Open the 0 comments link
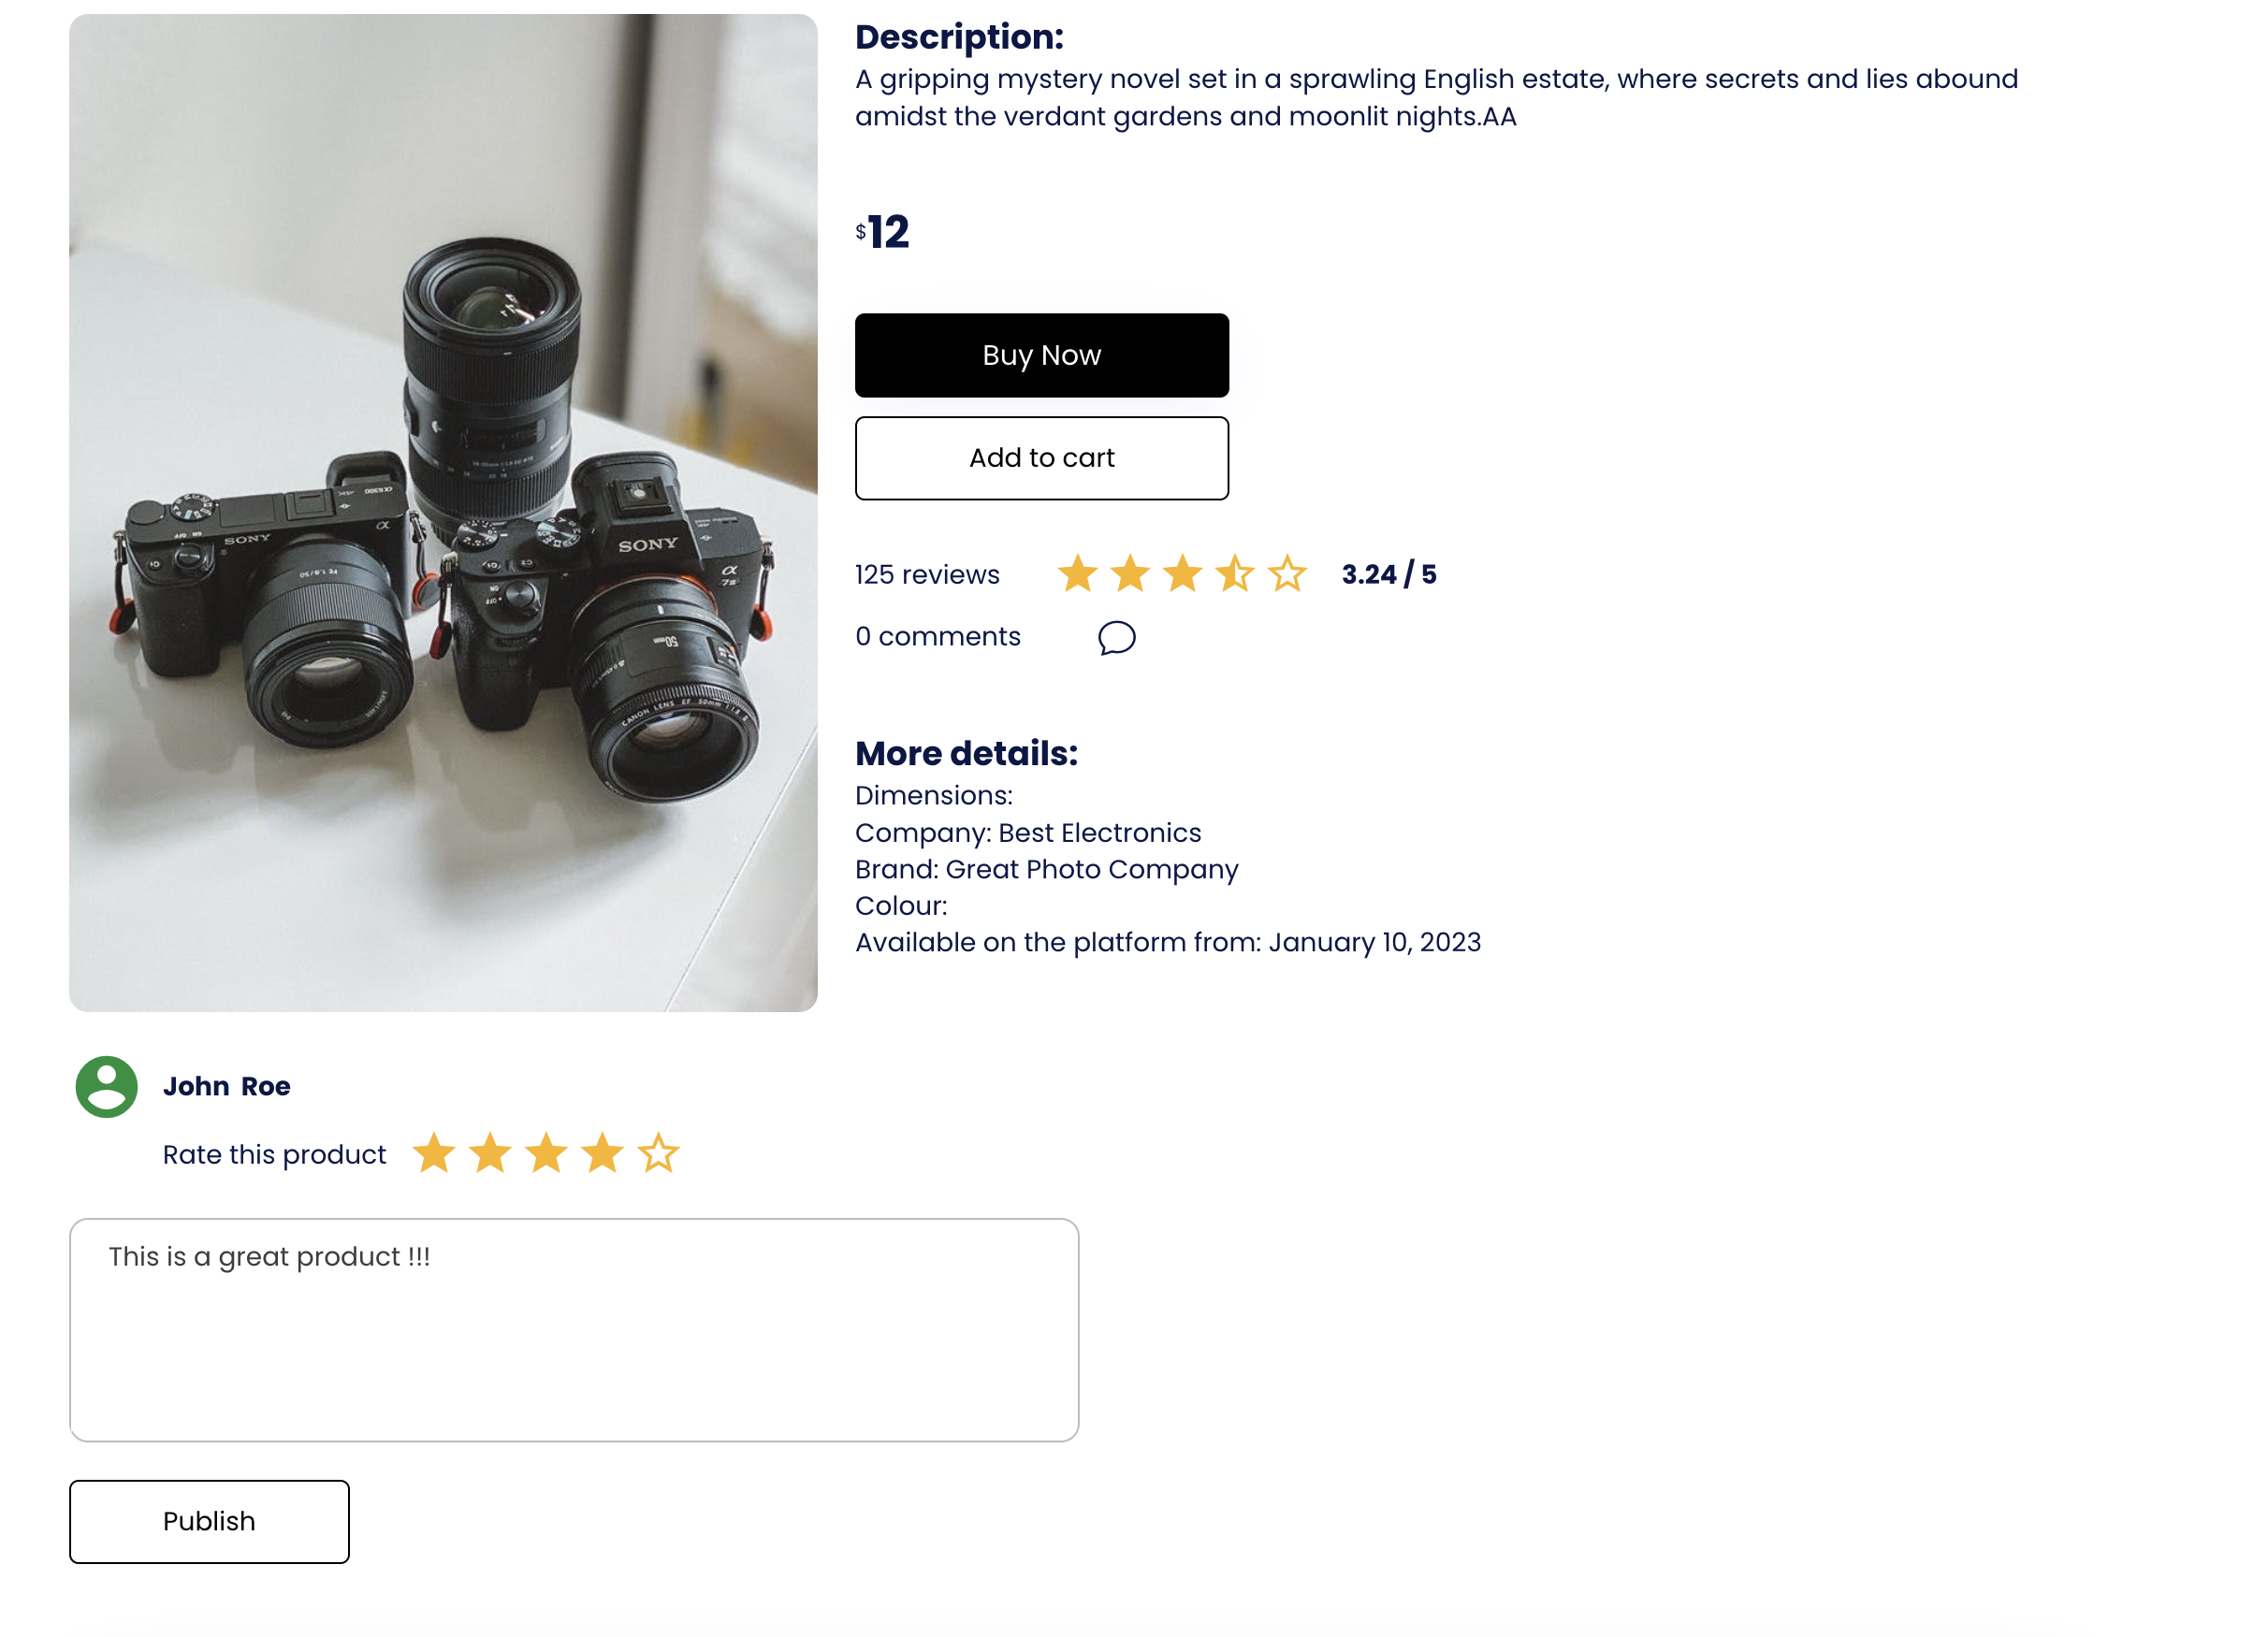The image size is (2268, 1637). point(938,636)
